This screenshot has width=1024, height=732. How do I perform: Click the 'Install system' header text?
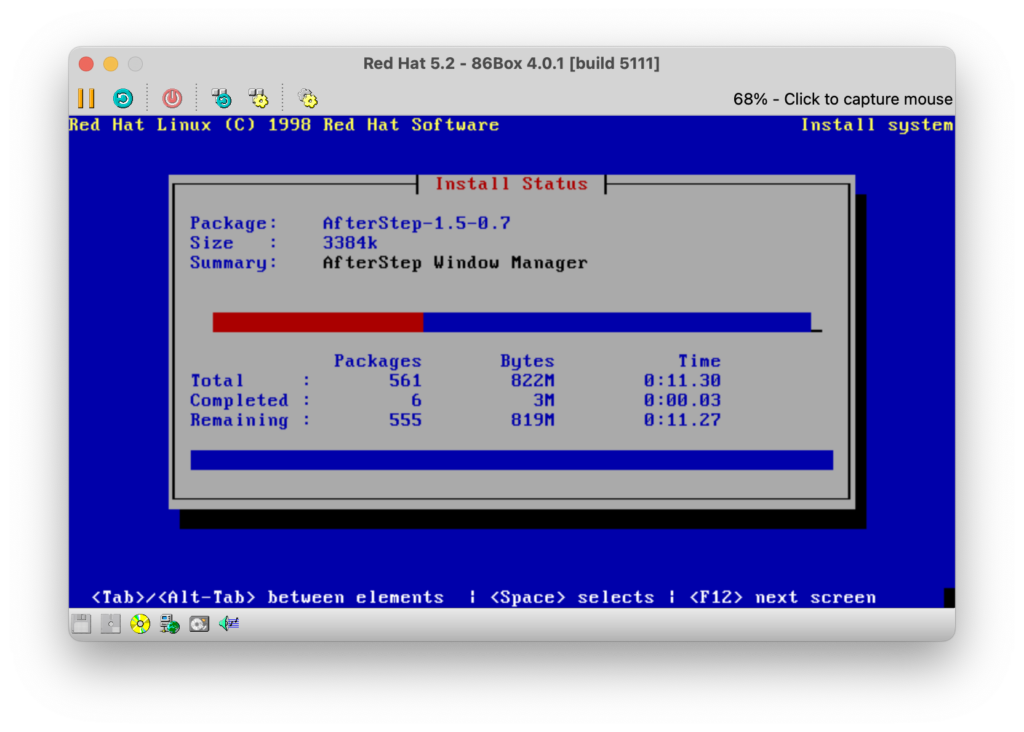pyautogui.click(x=877, y=125)
